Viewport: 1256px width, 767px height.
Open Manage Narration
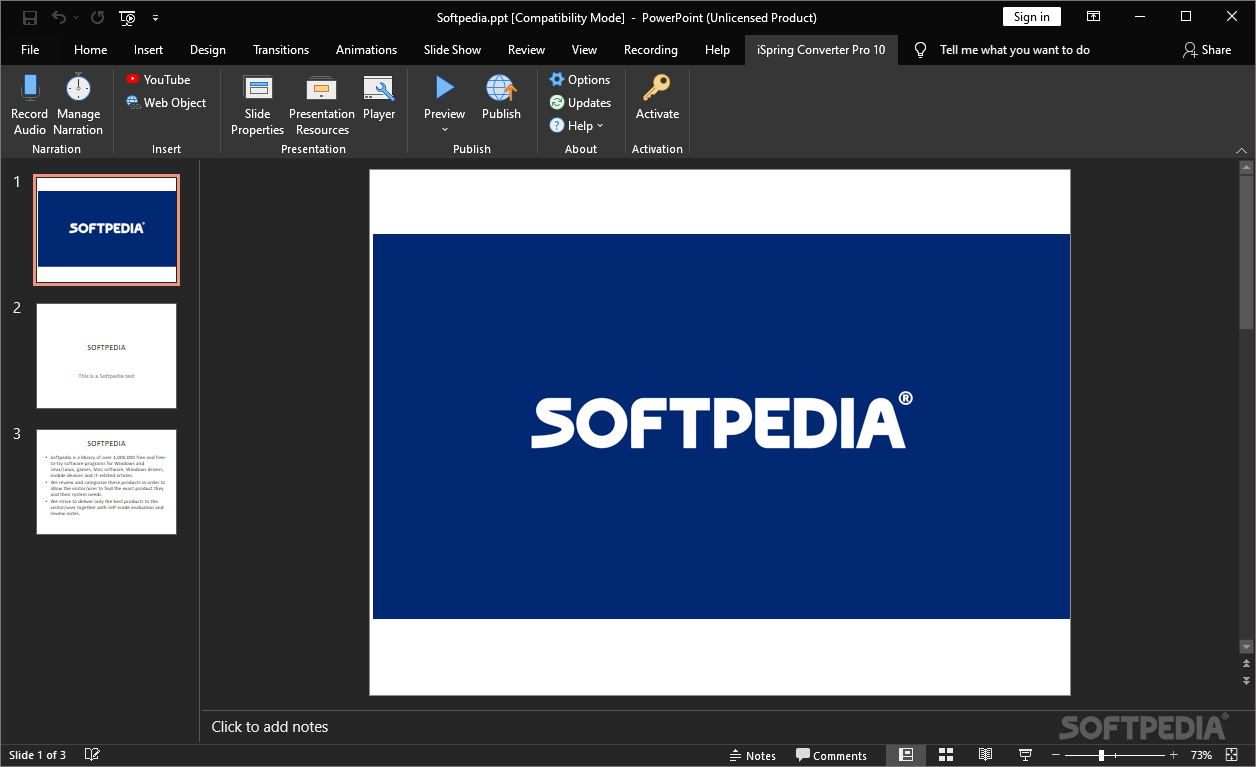pos(78,104)
